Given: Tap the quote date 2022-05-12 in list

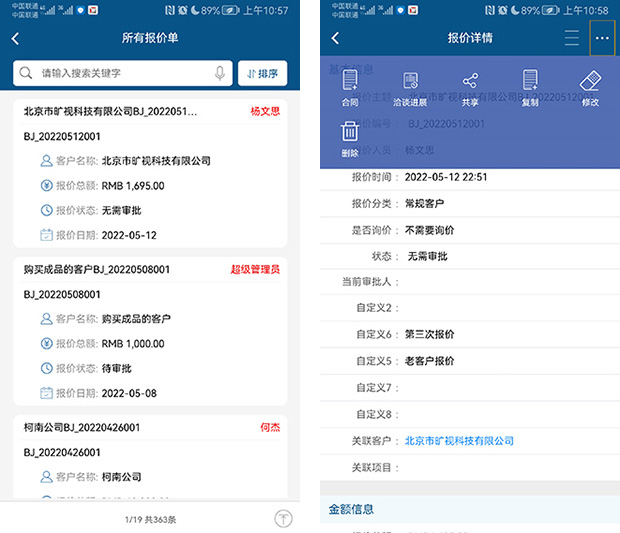Looking at the screenshot, I should point(129,235).
